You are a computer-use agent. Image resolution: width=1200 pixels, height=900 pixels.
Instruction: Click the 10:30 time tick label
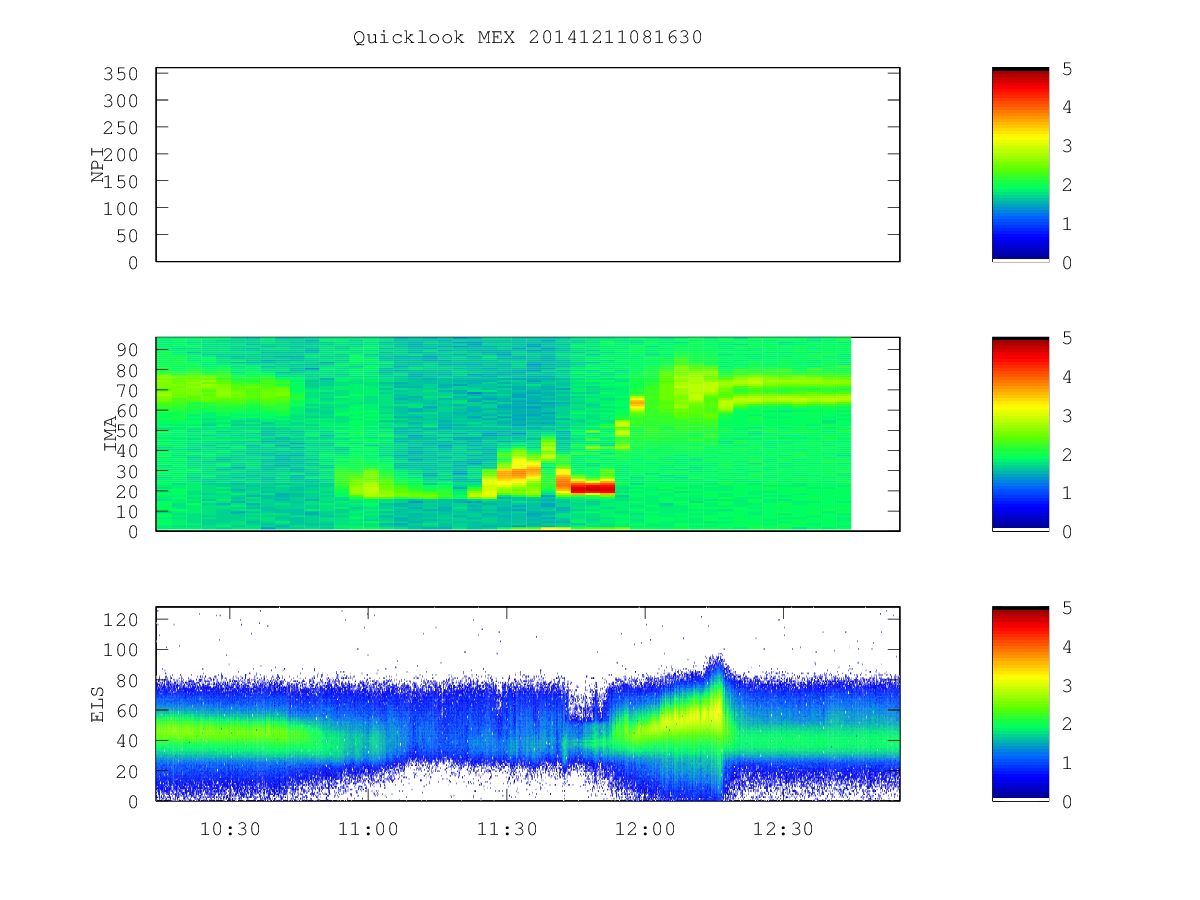coord(230,829)
